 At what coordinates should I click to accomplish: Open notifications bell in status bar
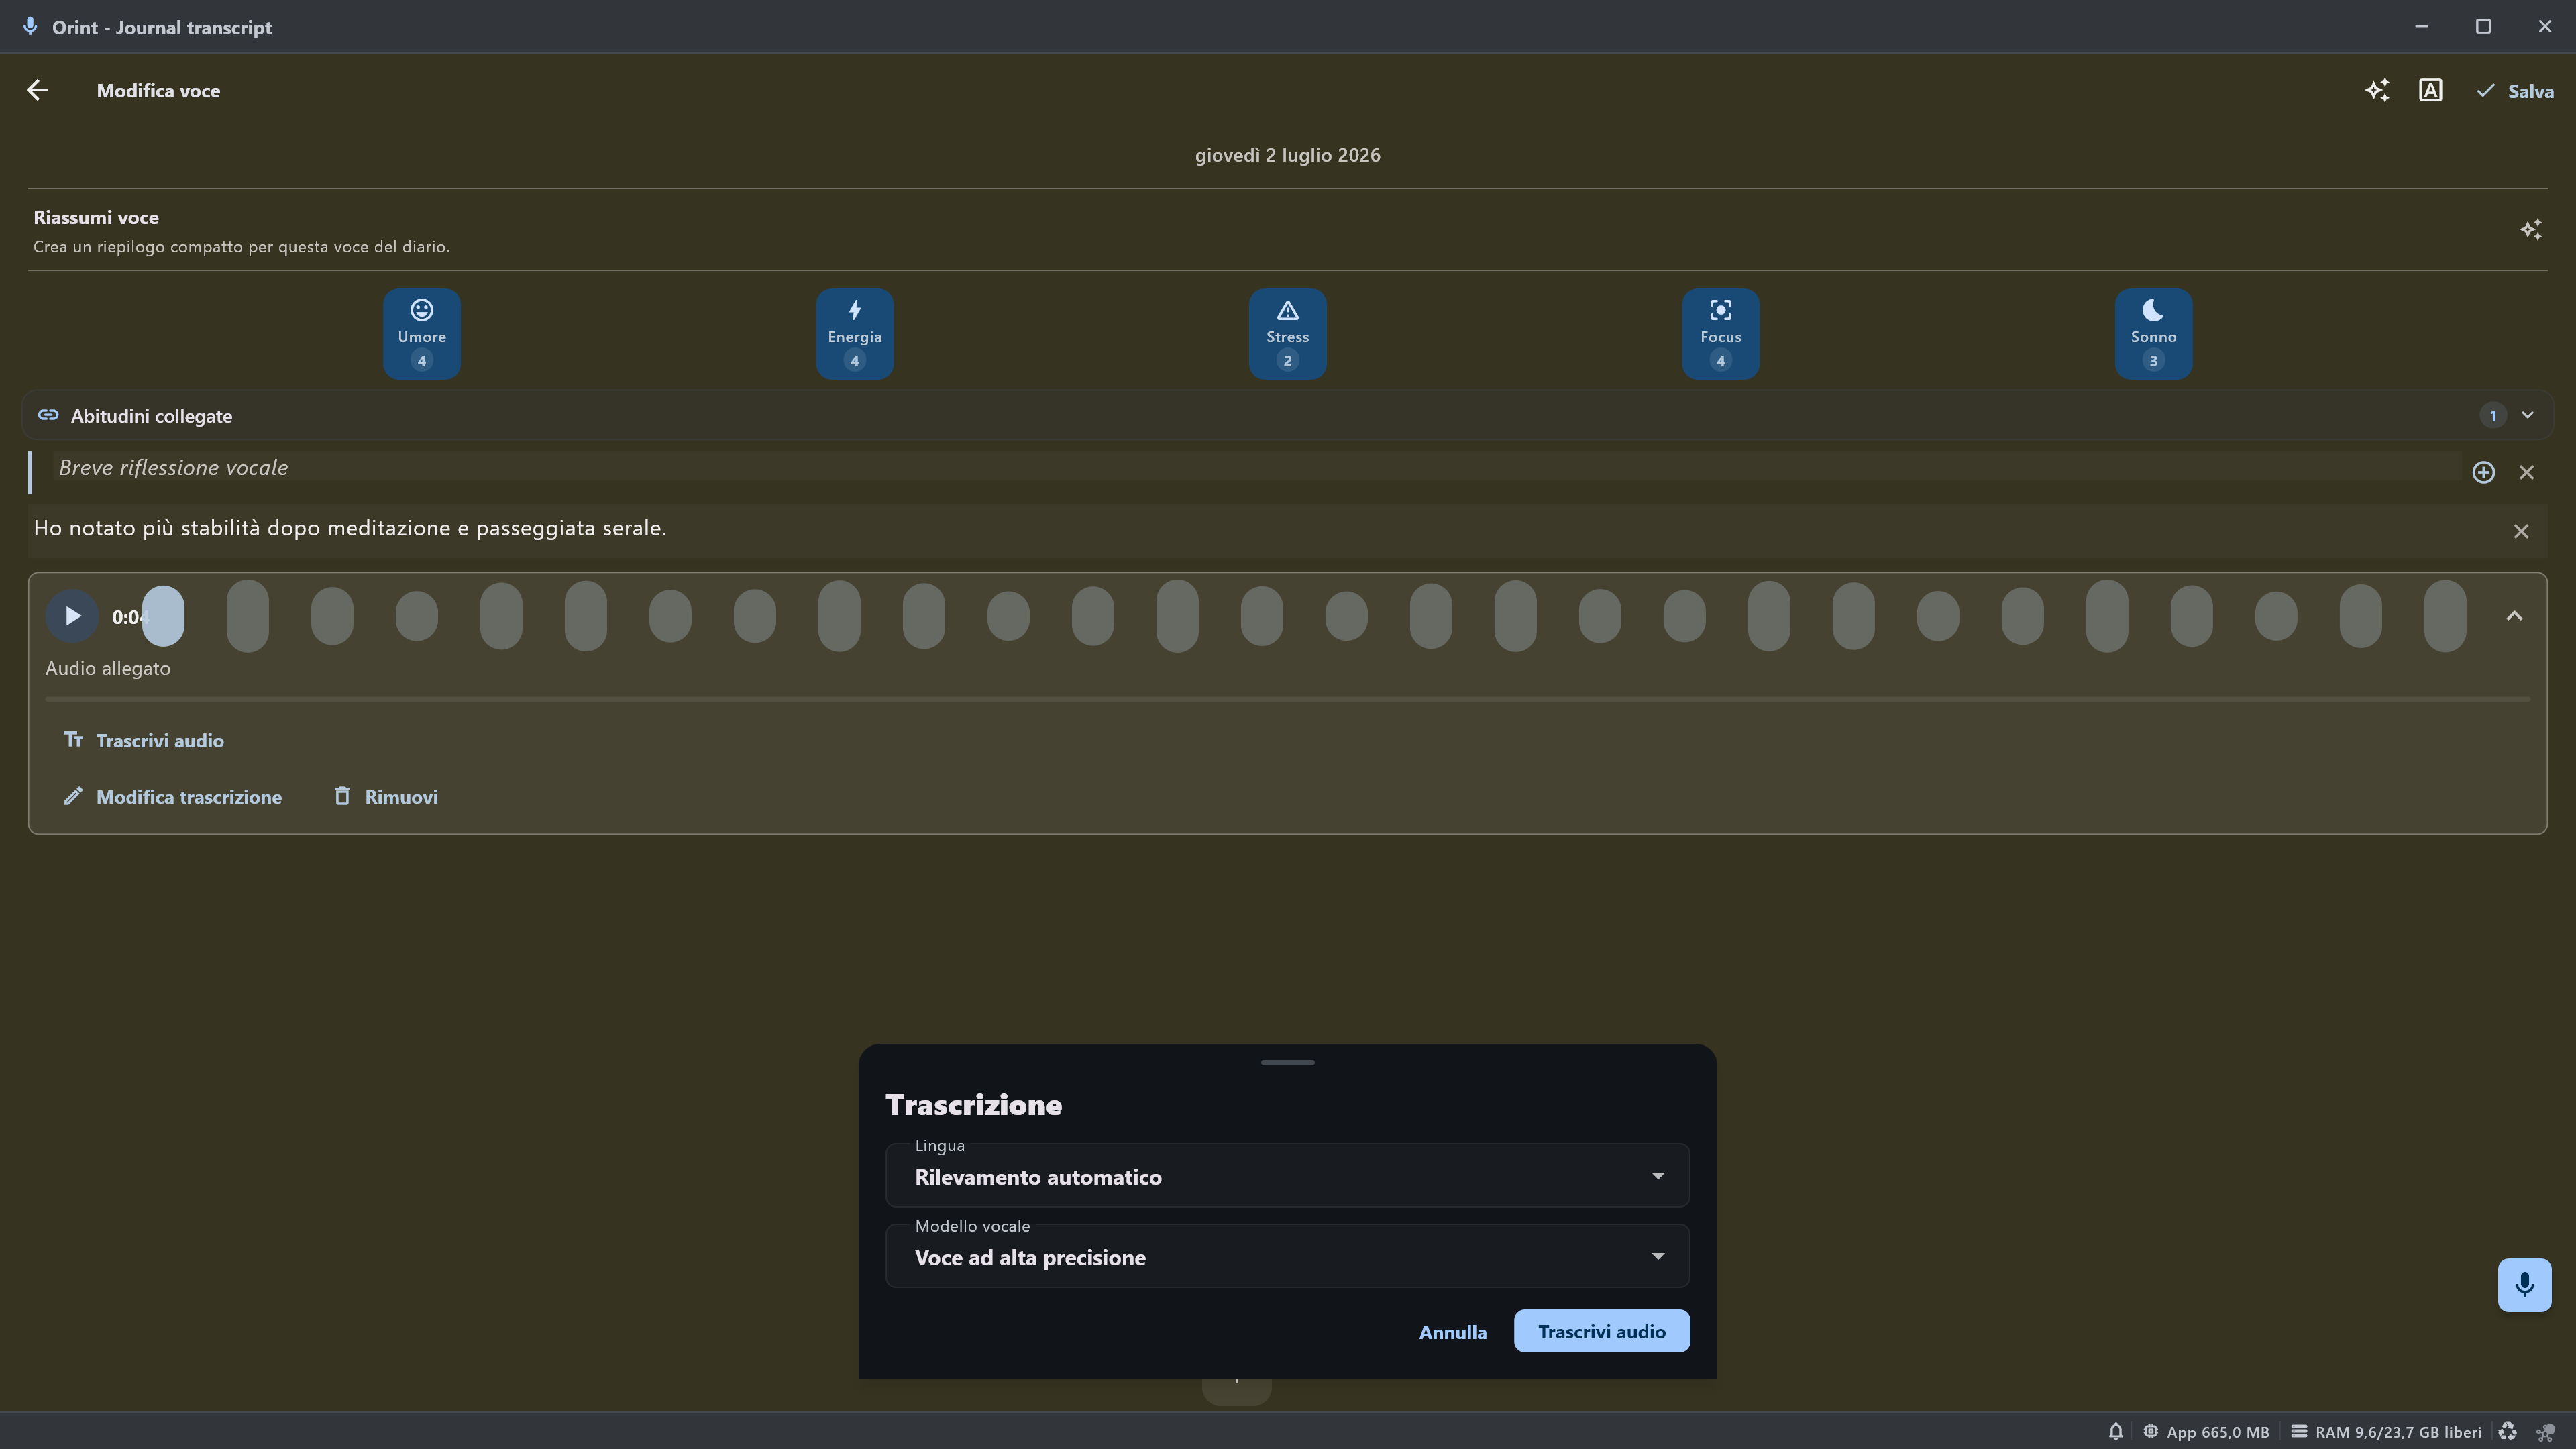(x=2115, y=1431)
